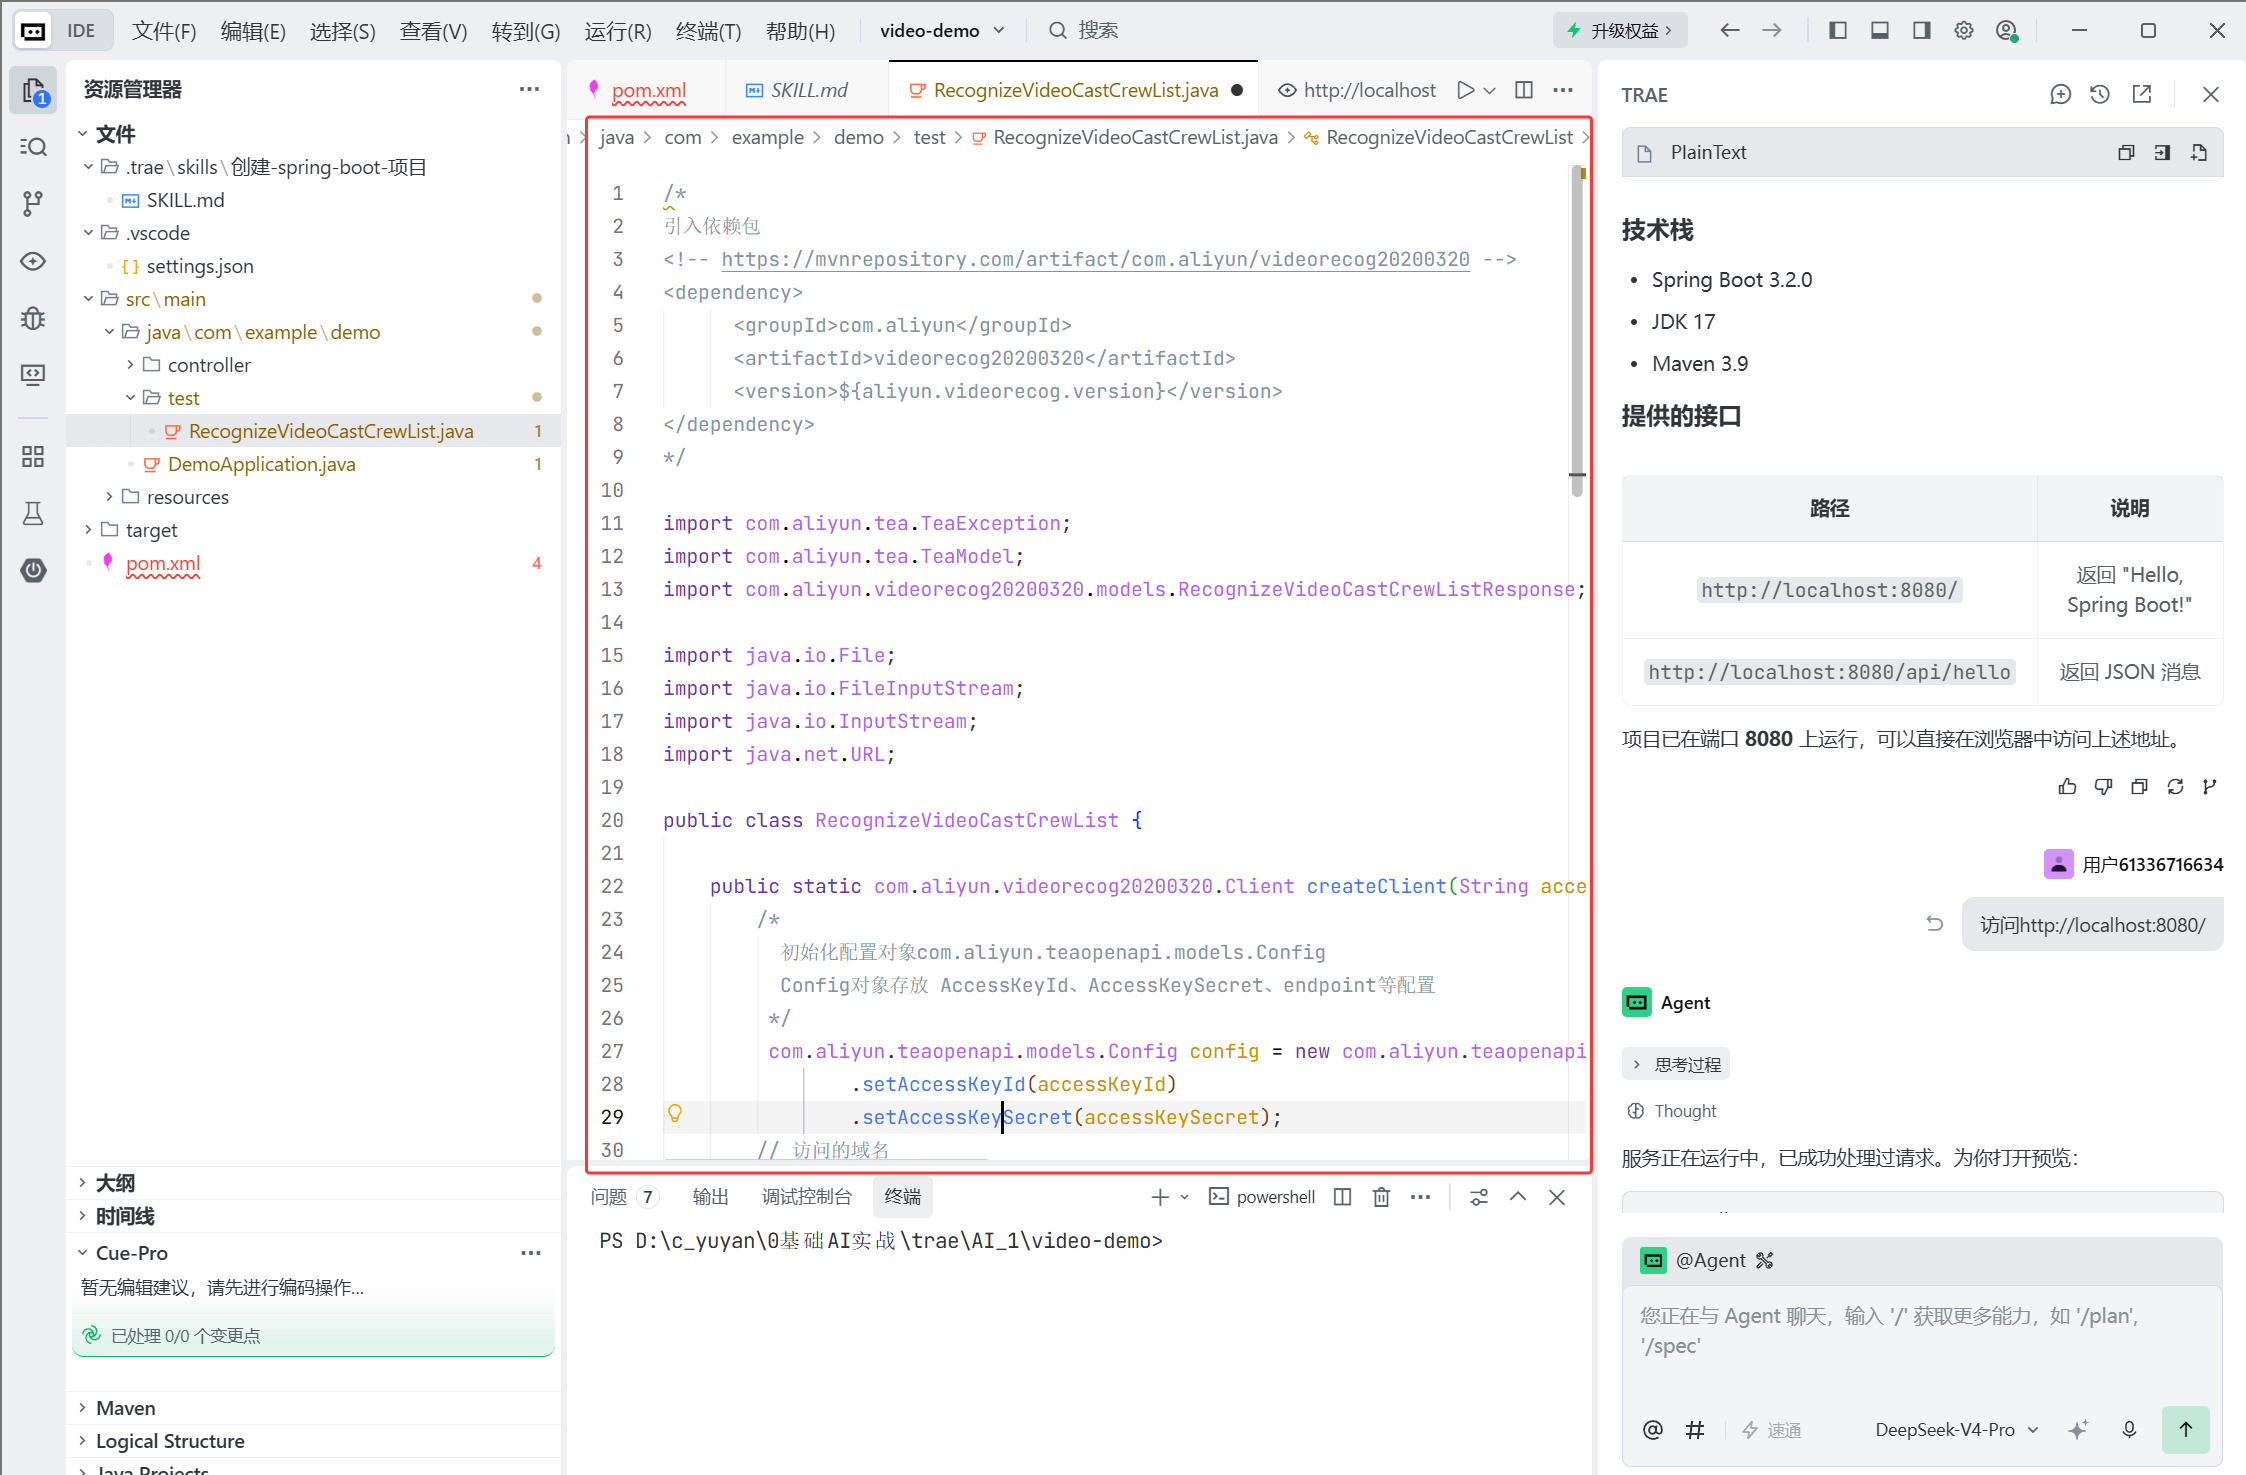Expand the 思考过程 thinking section
Viewport: 2246px width, 1475px height.
[1676, 1065]
